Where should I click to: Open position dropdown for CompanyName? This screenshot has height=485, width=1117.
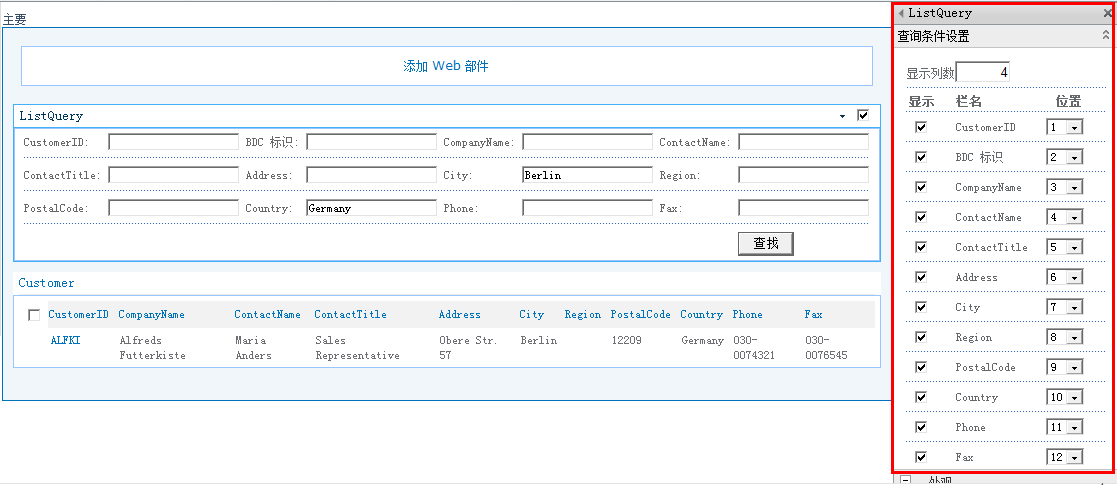(1064, 187)
